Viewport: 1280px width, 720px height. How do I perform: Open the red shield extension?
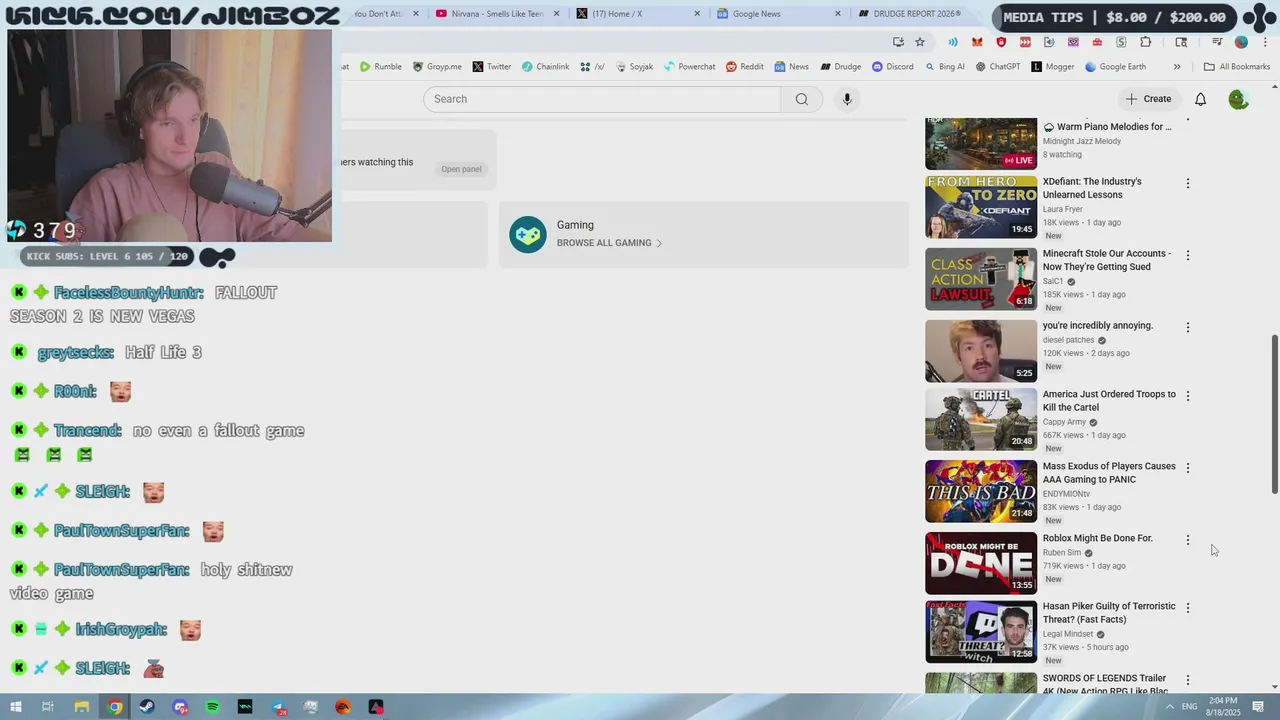click(x=1001, y=42)
